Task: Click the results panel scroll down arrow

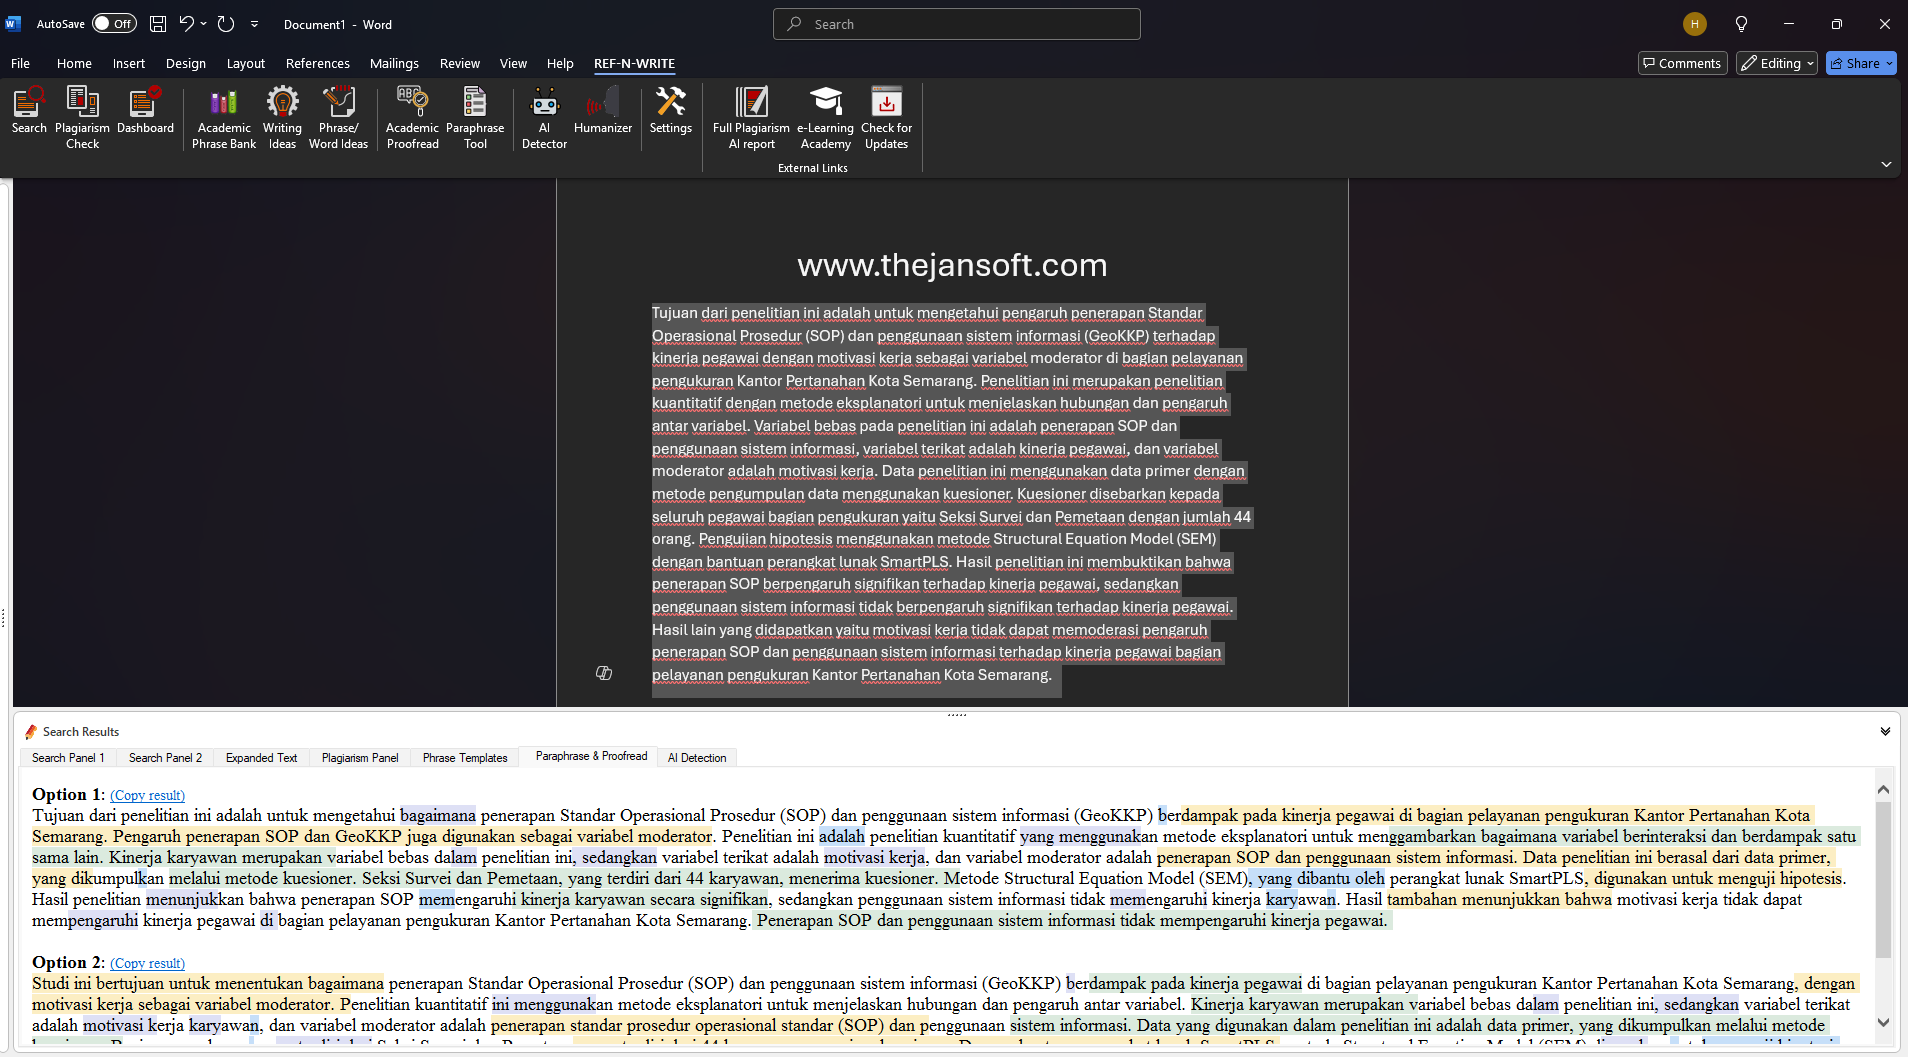Action: (1884, 1022)
